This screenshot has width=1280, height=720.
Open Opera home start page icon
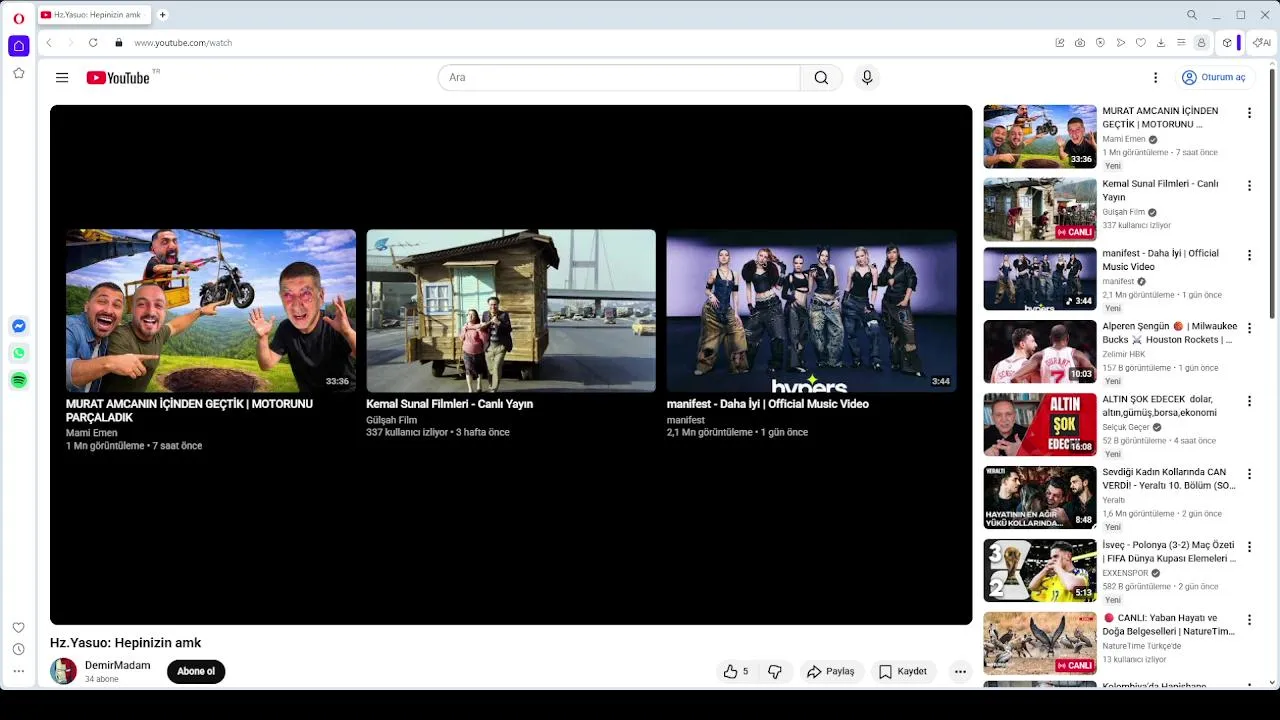(18, 46)
